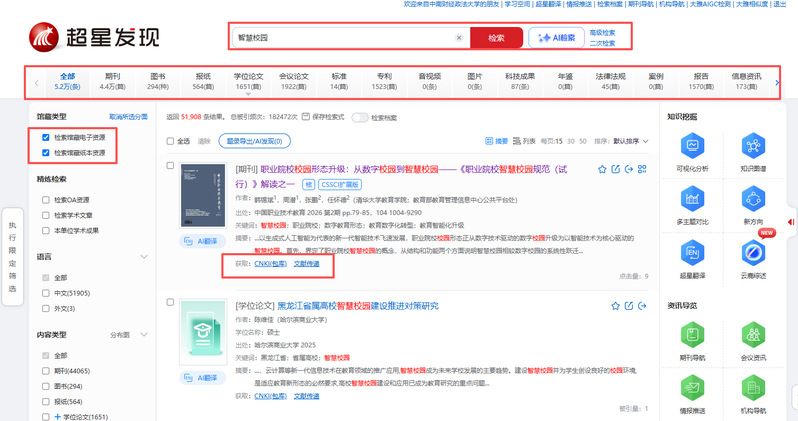
Task: Toggle the 检索档案 switch
Action: point(359,117)
